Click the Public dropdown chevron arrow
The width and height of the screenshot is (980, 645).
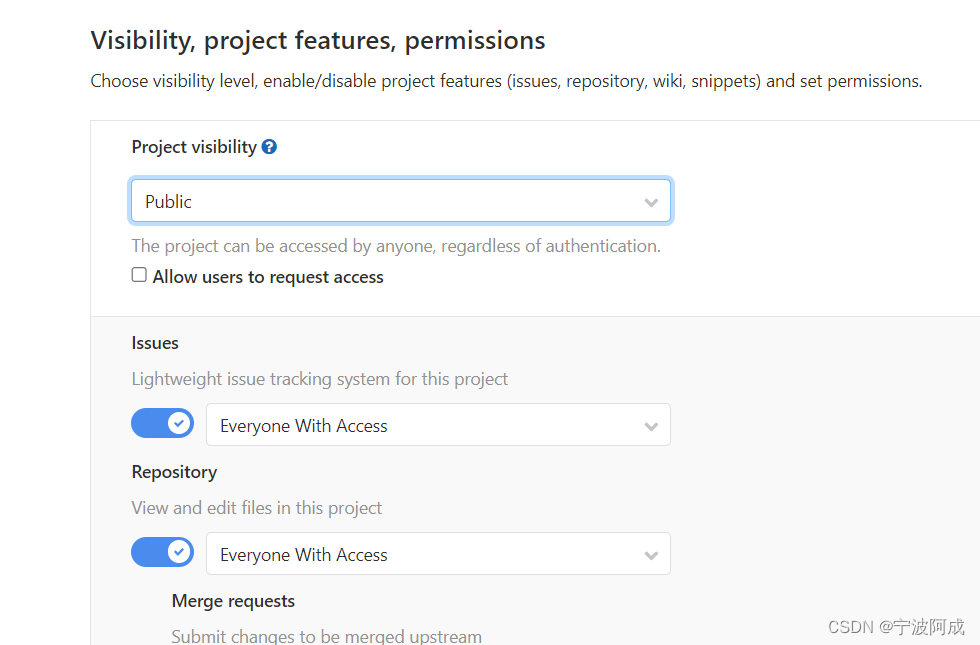(x=651, y=202)
